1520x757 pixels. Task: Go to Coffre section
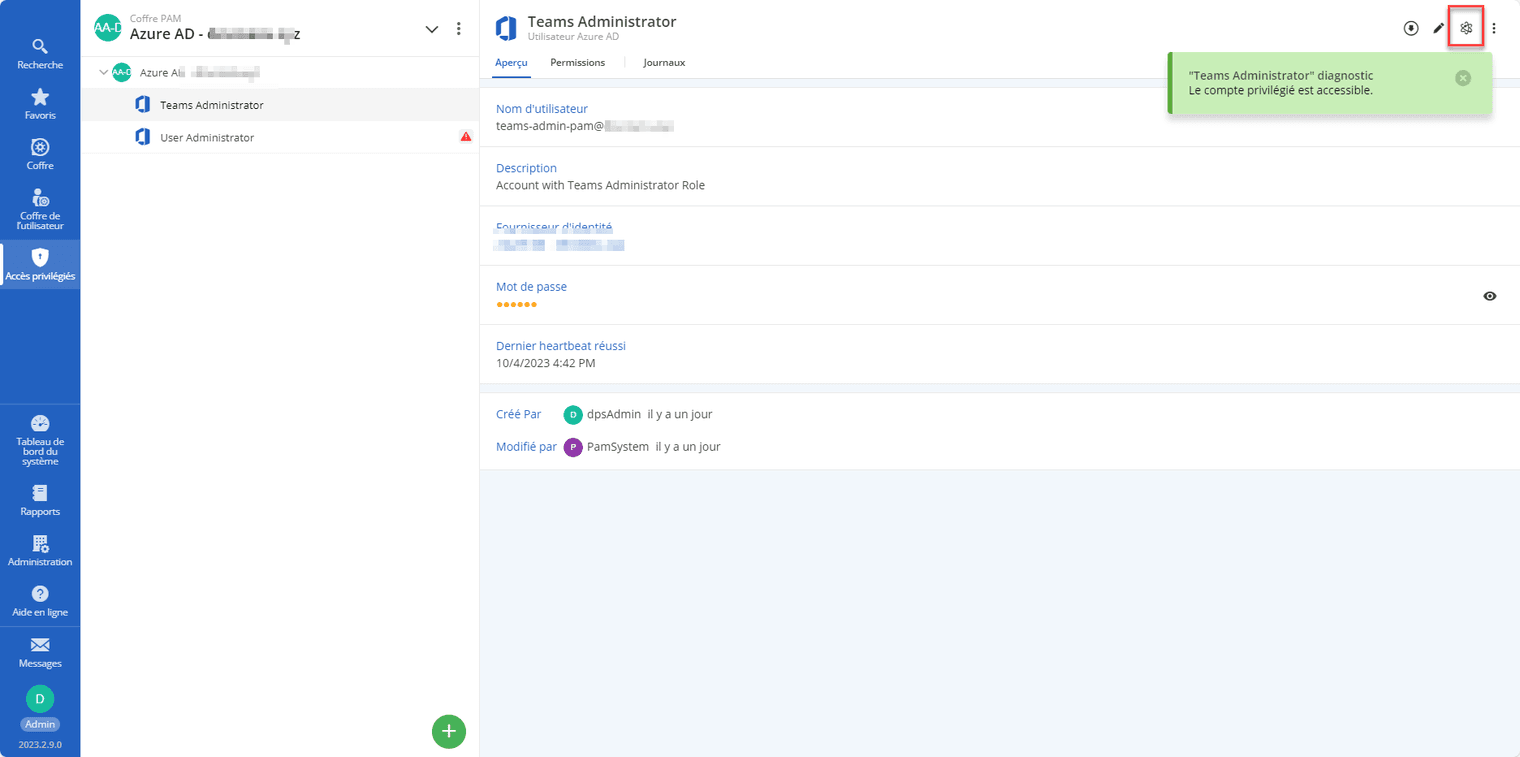pyautogui.click(x=40, y=154)
